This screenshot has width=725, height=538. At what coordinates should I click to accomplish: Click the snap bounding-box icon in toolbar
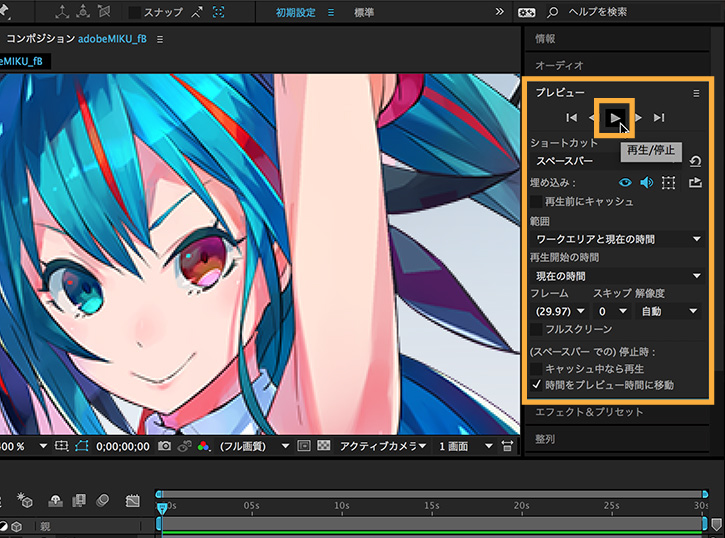click(x=219, y=12)
